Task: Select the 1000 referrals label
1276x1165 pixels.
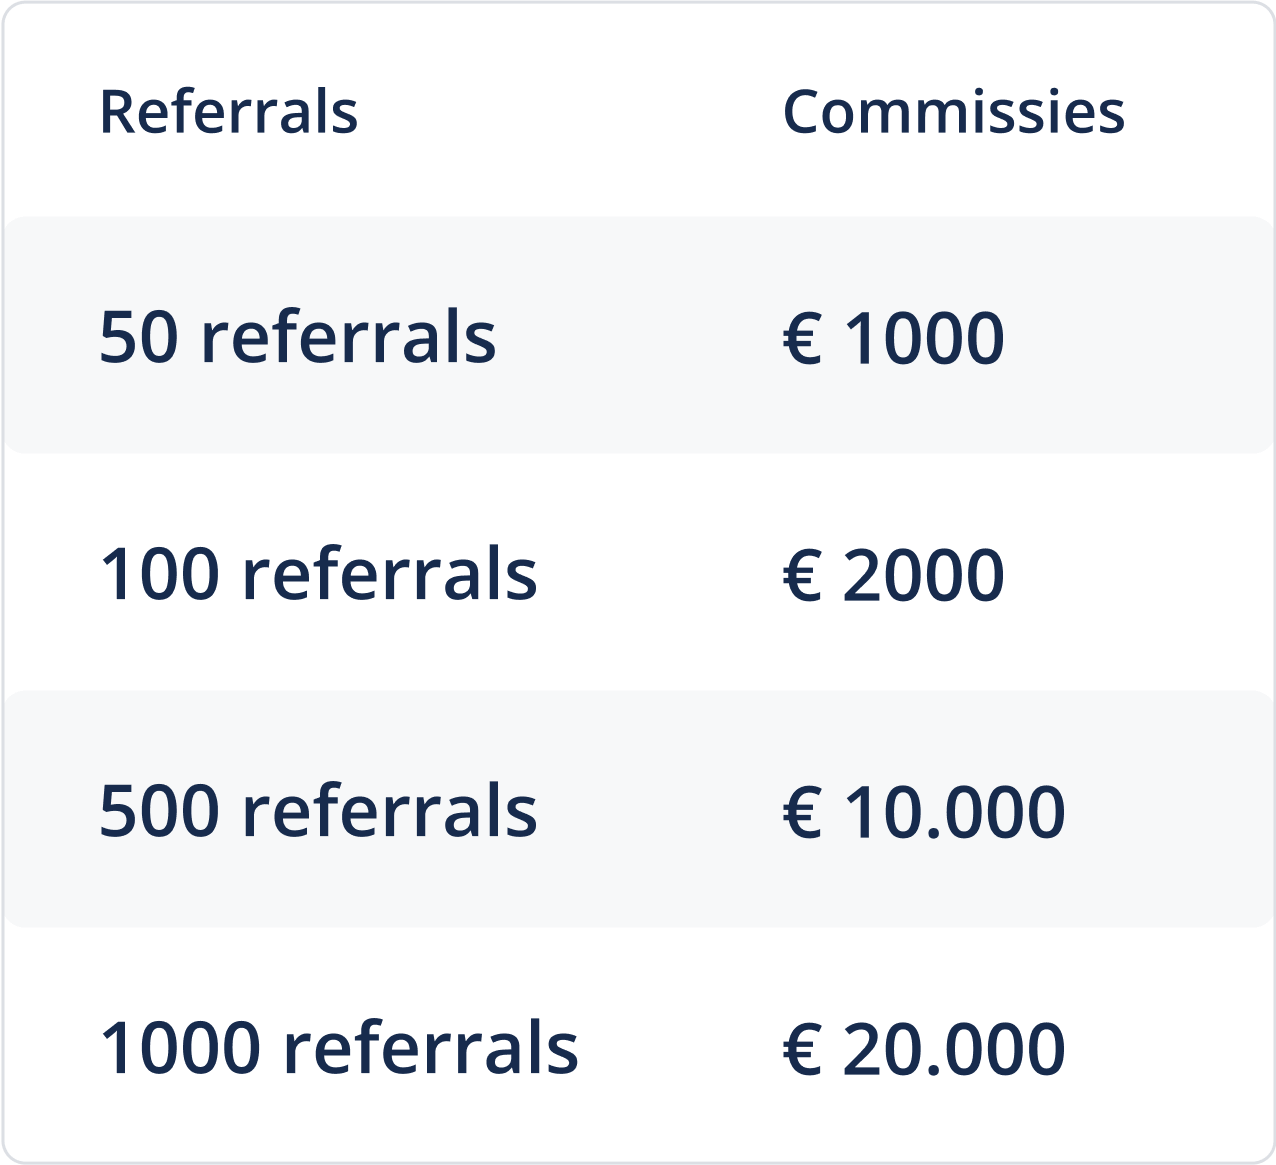Action: pos(338,1048)
